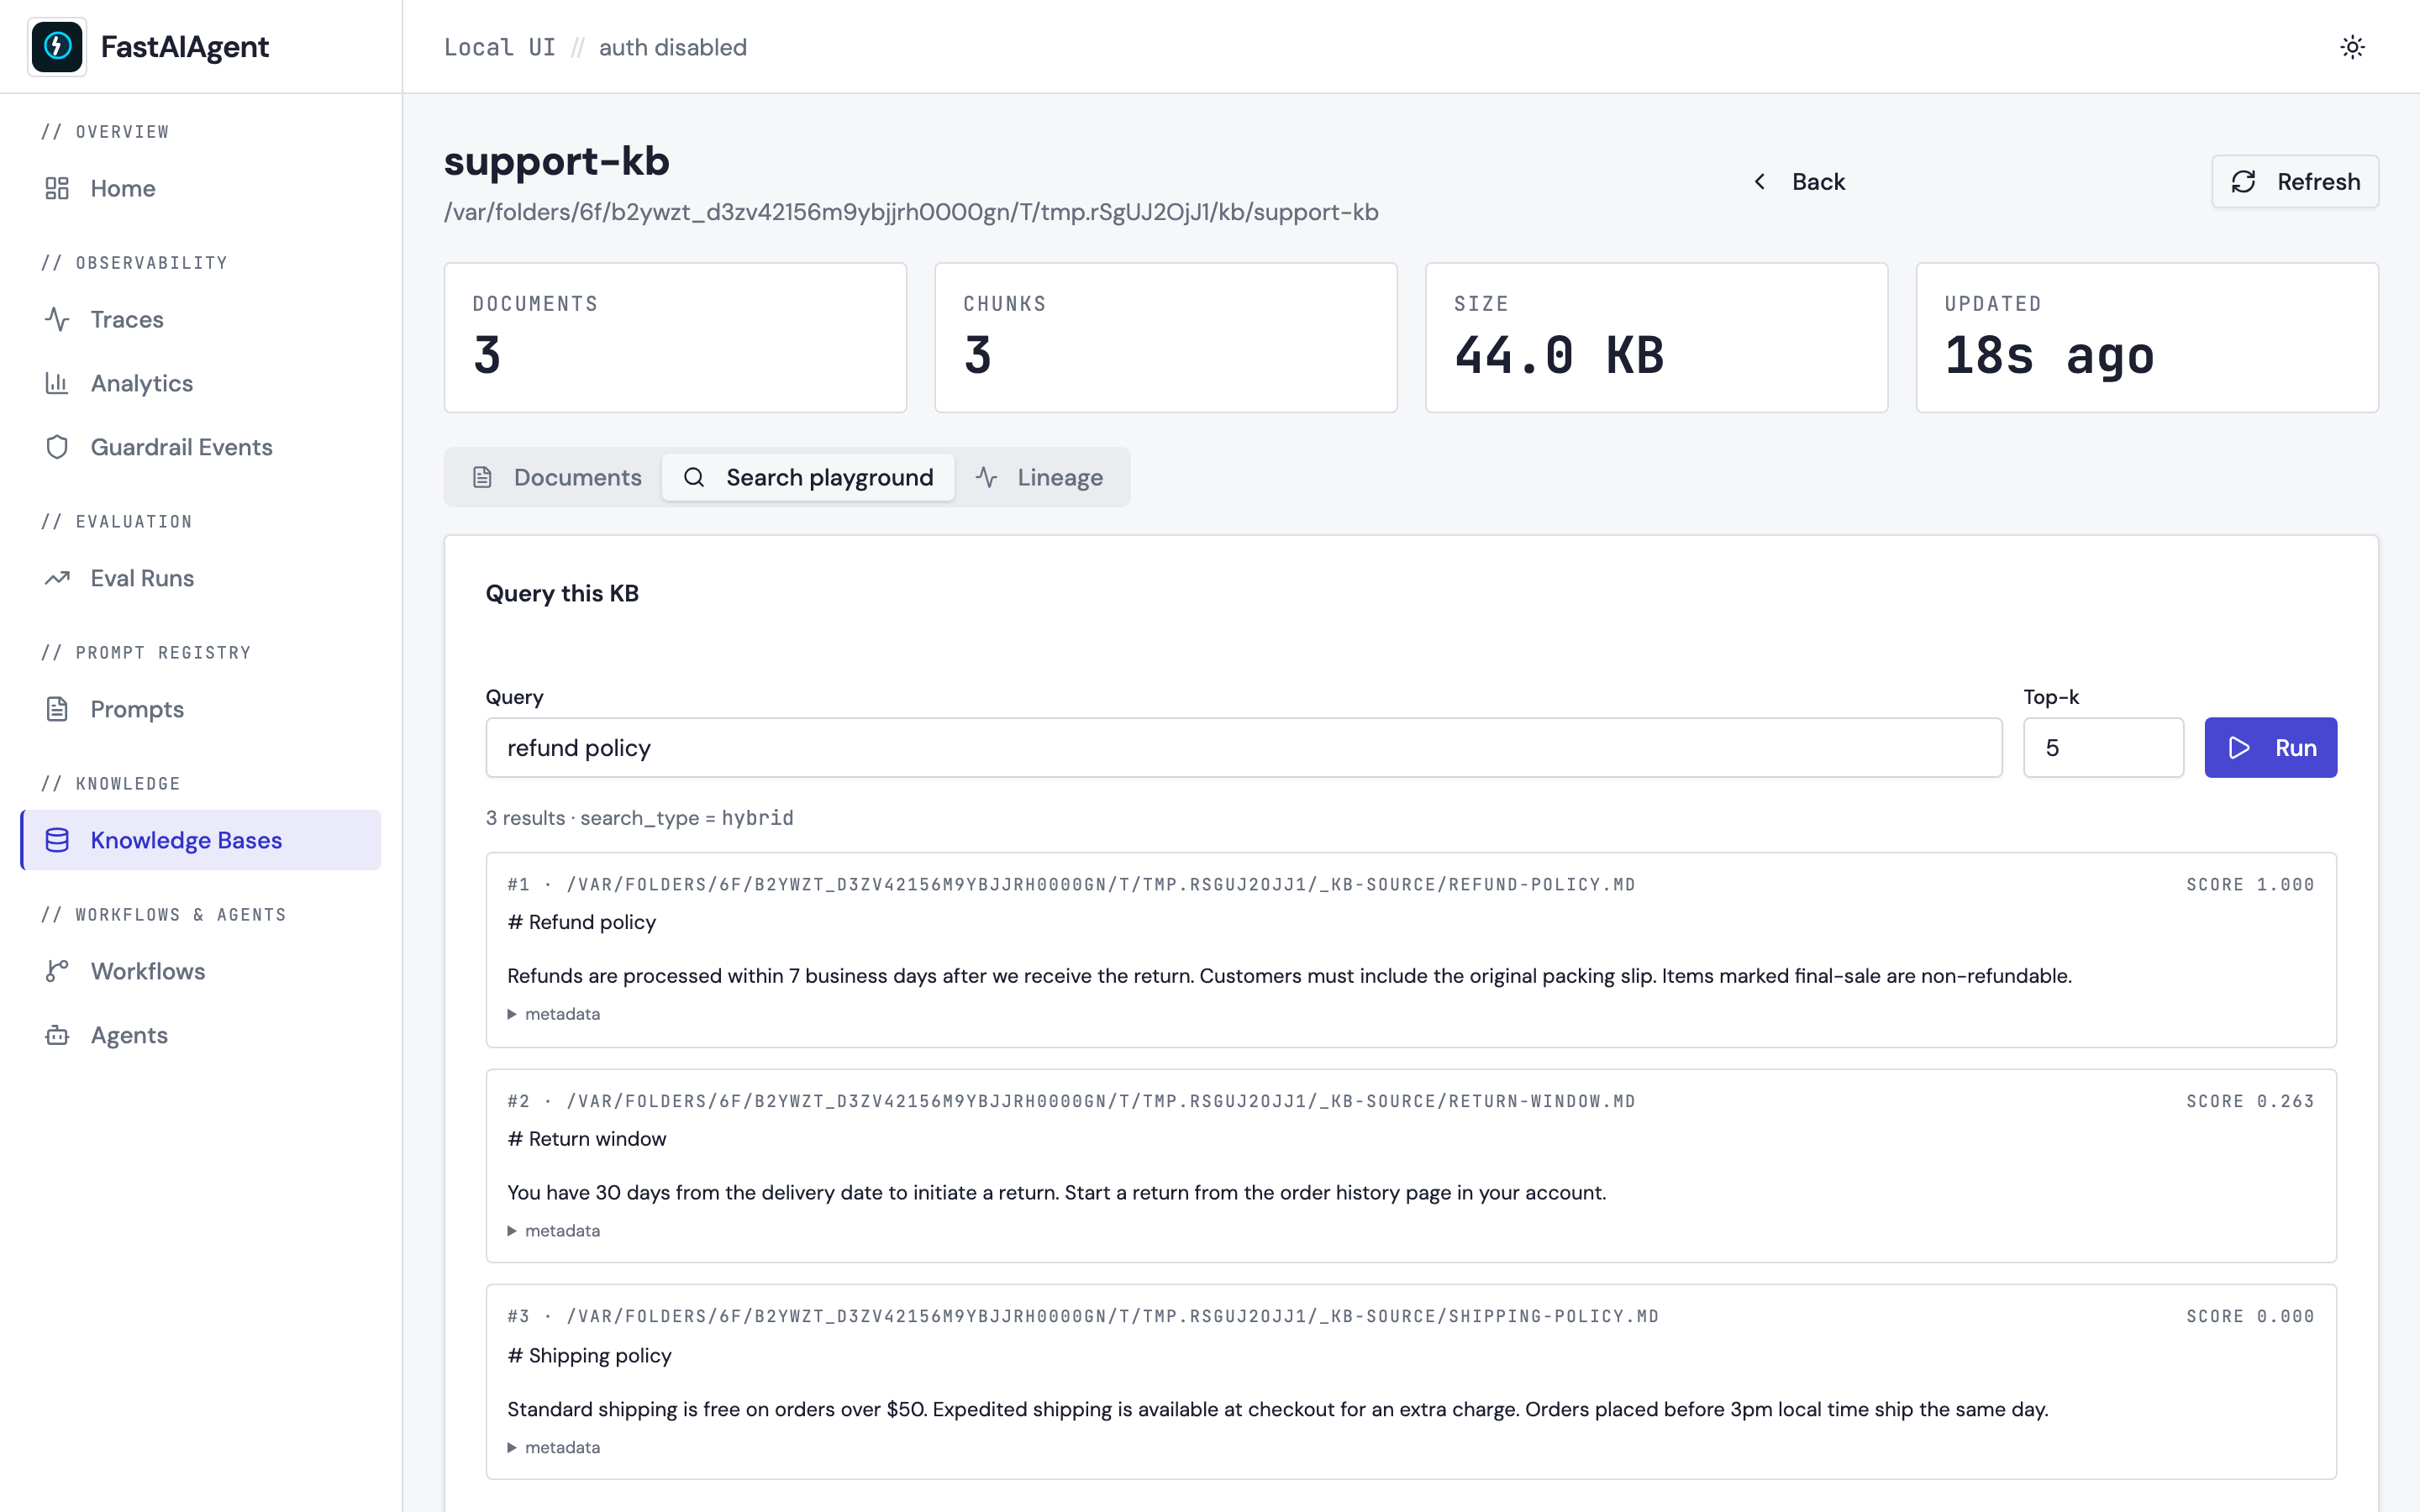Screen dimensions: 2420x1512
Task: Run the query with Run button
Action: 2270,748
